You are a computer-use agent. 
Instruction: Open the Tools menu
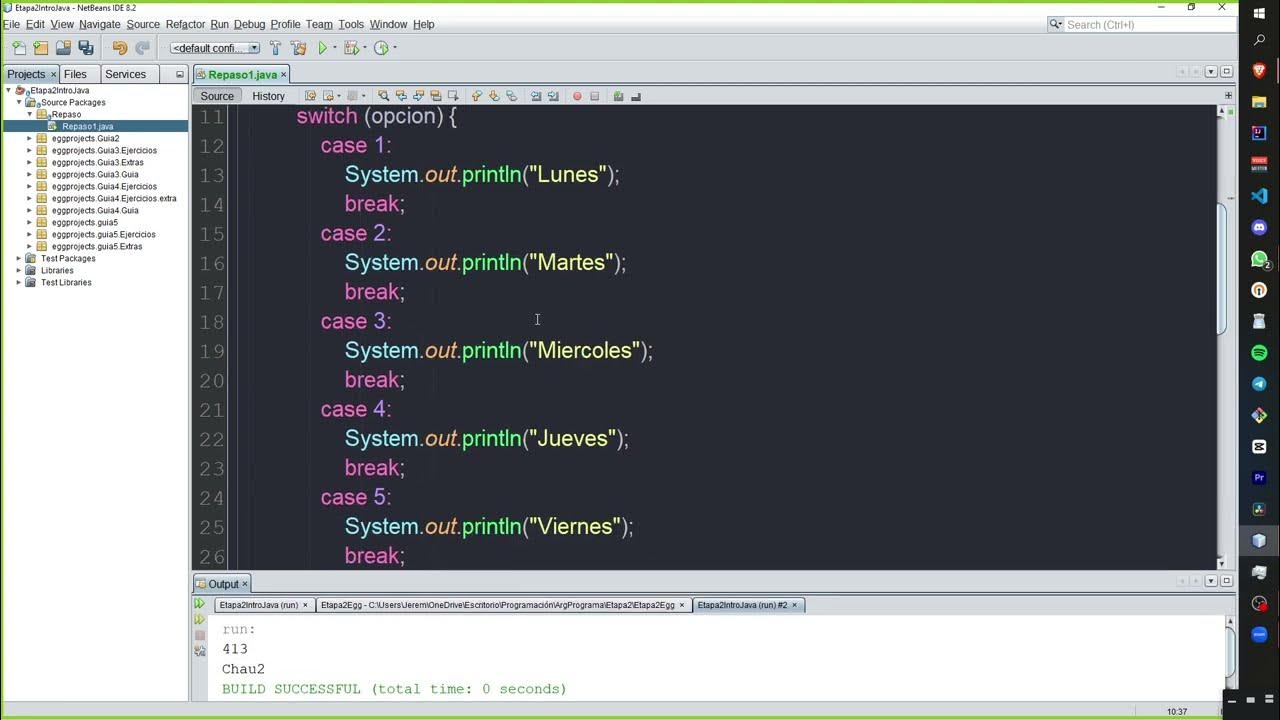pos(351,24)
